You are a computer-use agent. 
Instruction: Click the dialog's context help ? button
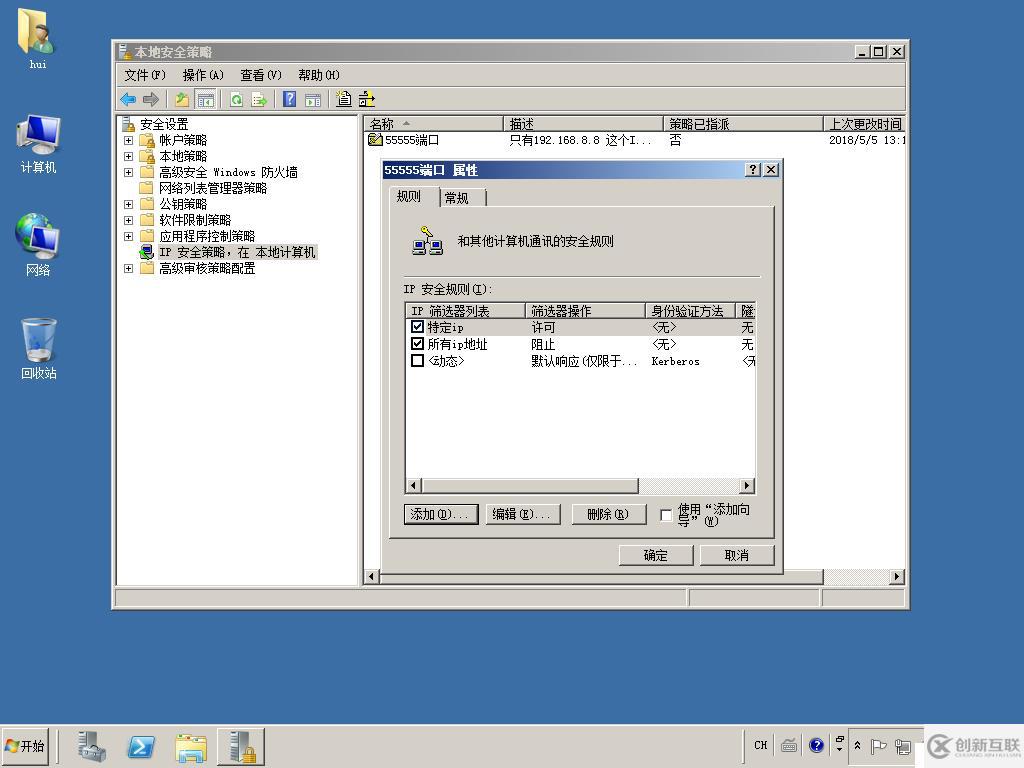pos(753,170)
